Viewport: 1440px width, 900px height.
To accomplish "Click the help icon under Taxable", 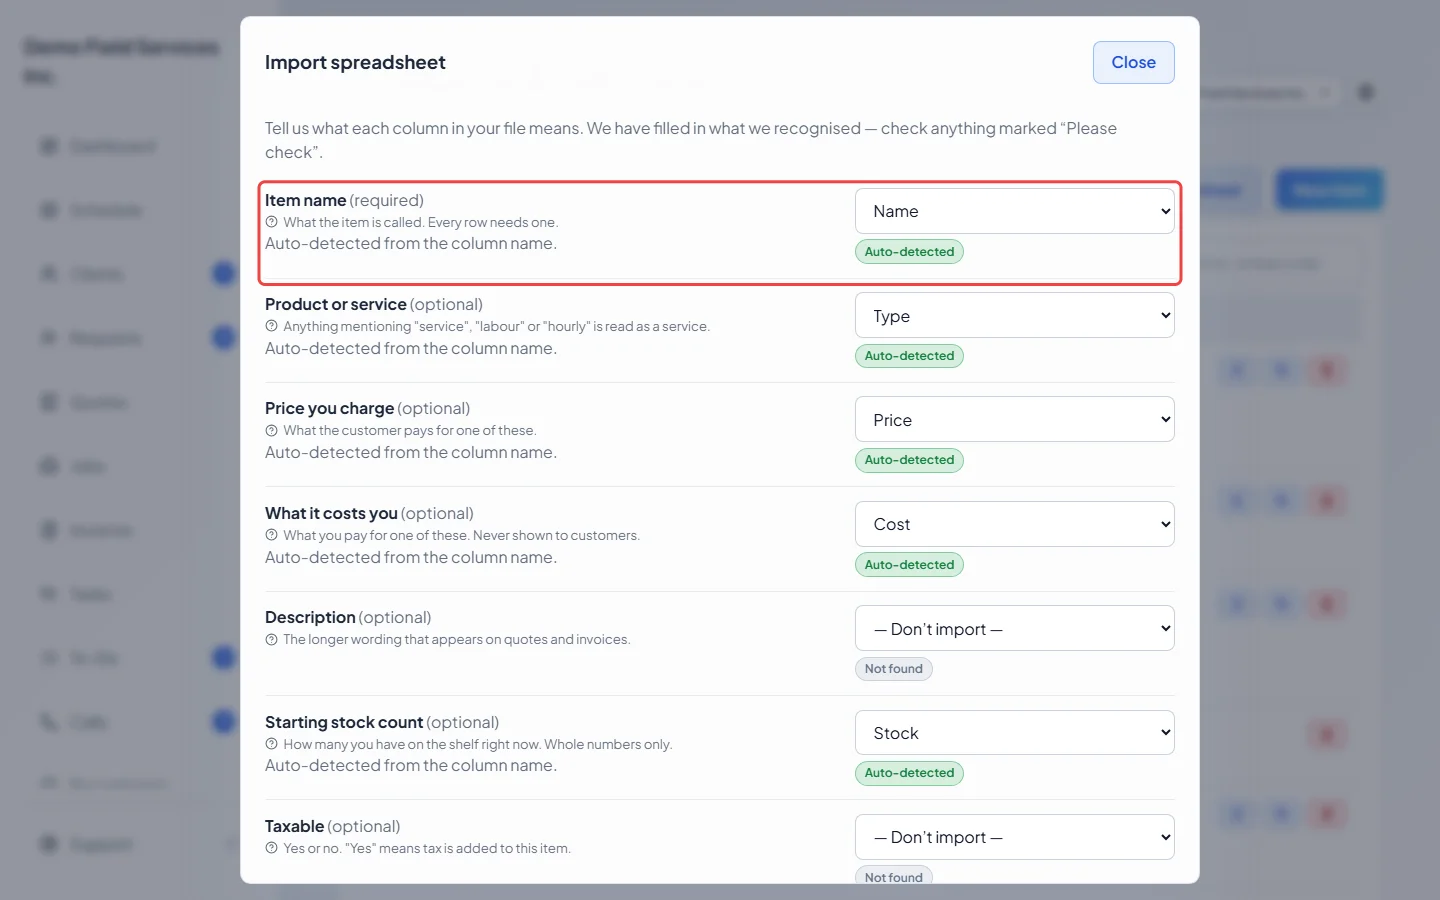I will [x=271, y=848].
